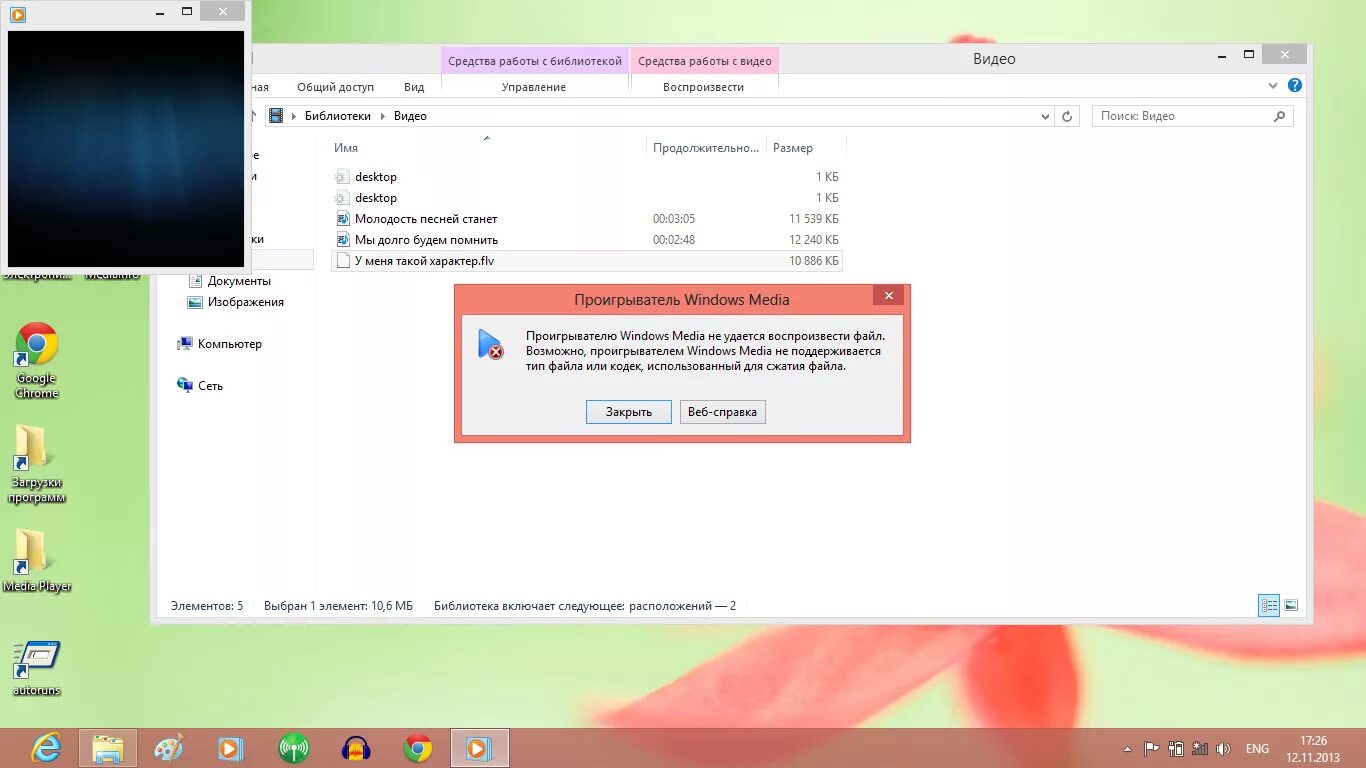Switch Explorer to details view
1366x768 pixels.
tap(1269, 605)
